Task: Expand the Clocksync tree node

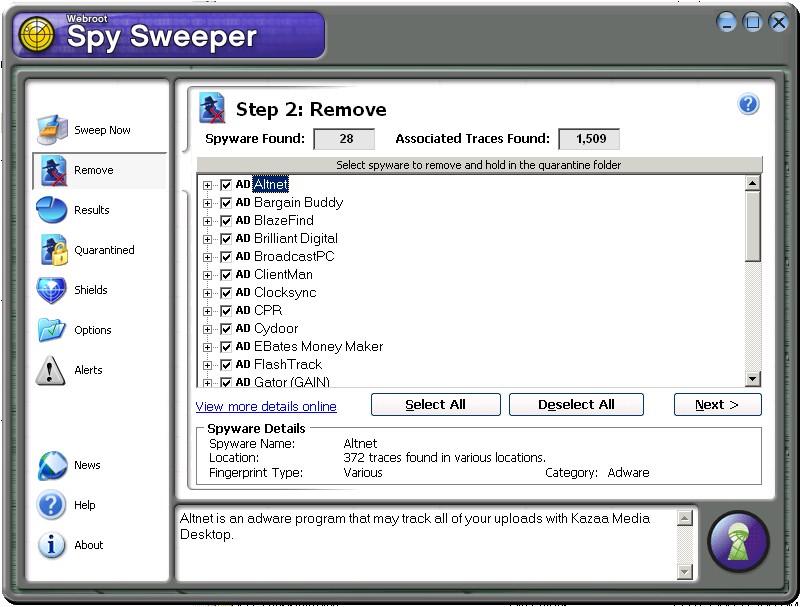Action: tap(207, 293)
